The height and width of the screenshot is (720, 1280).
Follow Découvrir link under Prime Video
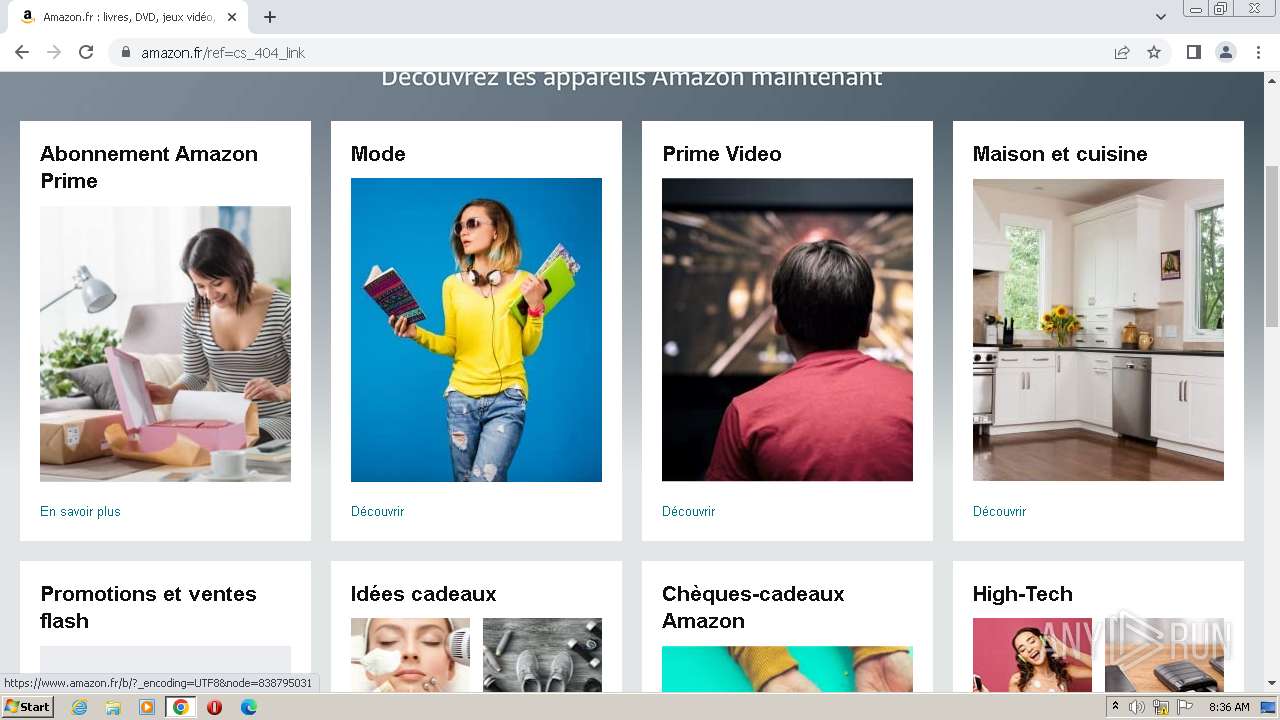pos(688,511)
